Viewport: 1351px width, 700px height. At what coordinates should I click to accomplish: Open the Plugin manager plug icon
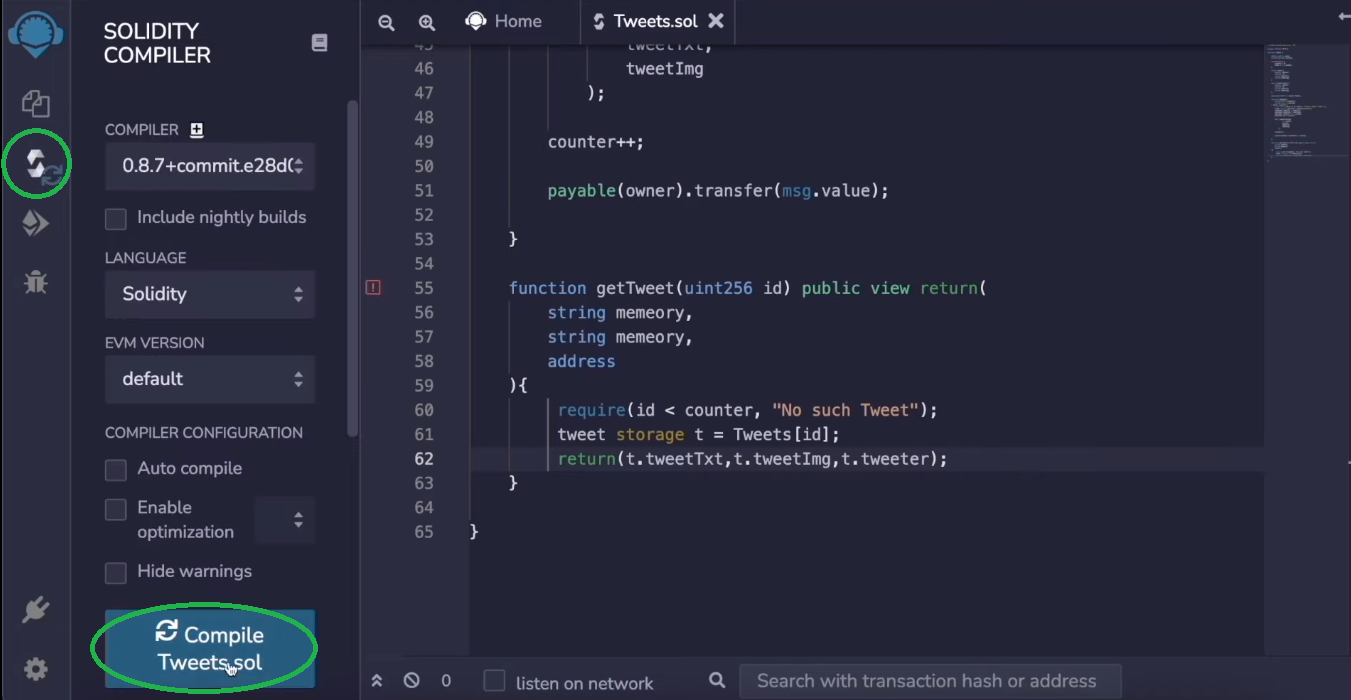tap(36, 608)
